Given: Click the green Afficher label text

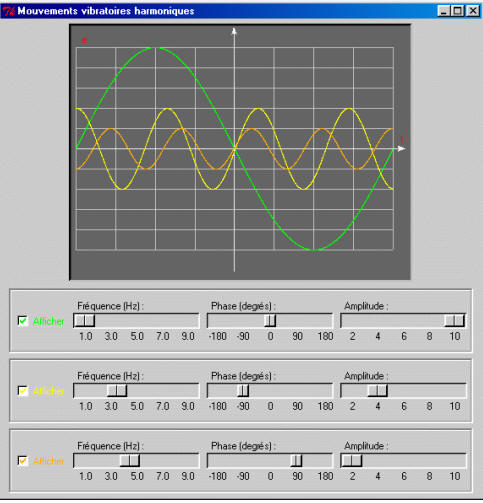Looking at the screenshot, I should [x=48, y=321].
